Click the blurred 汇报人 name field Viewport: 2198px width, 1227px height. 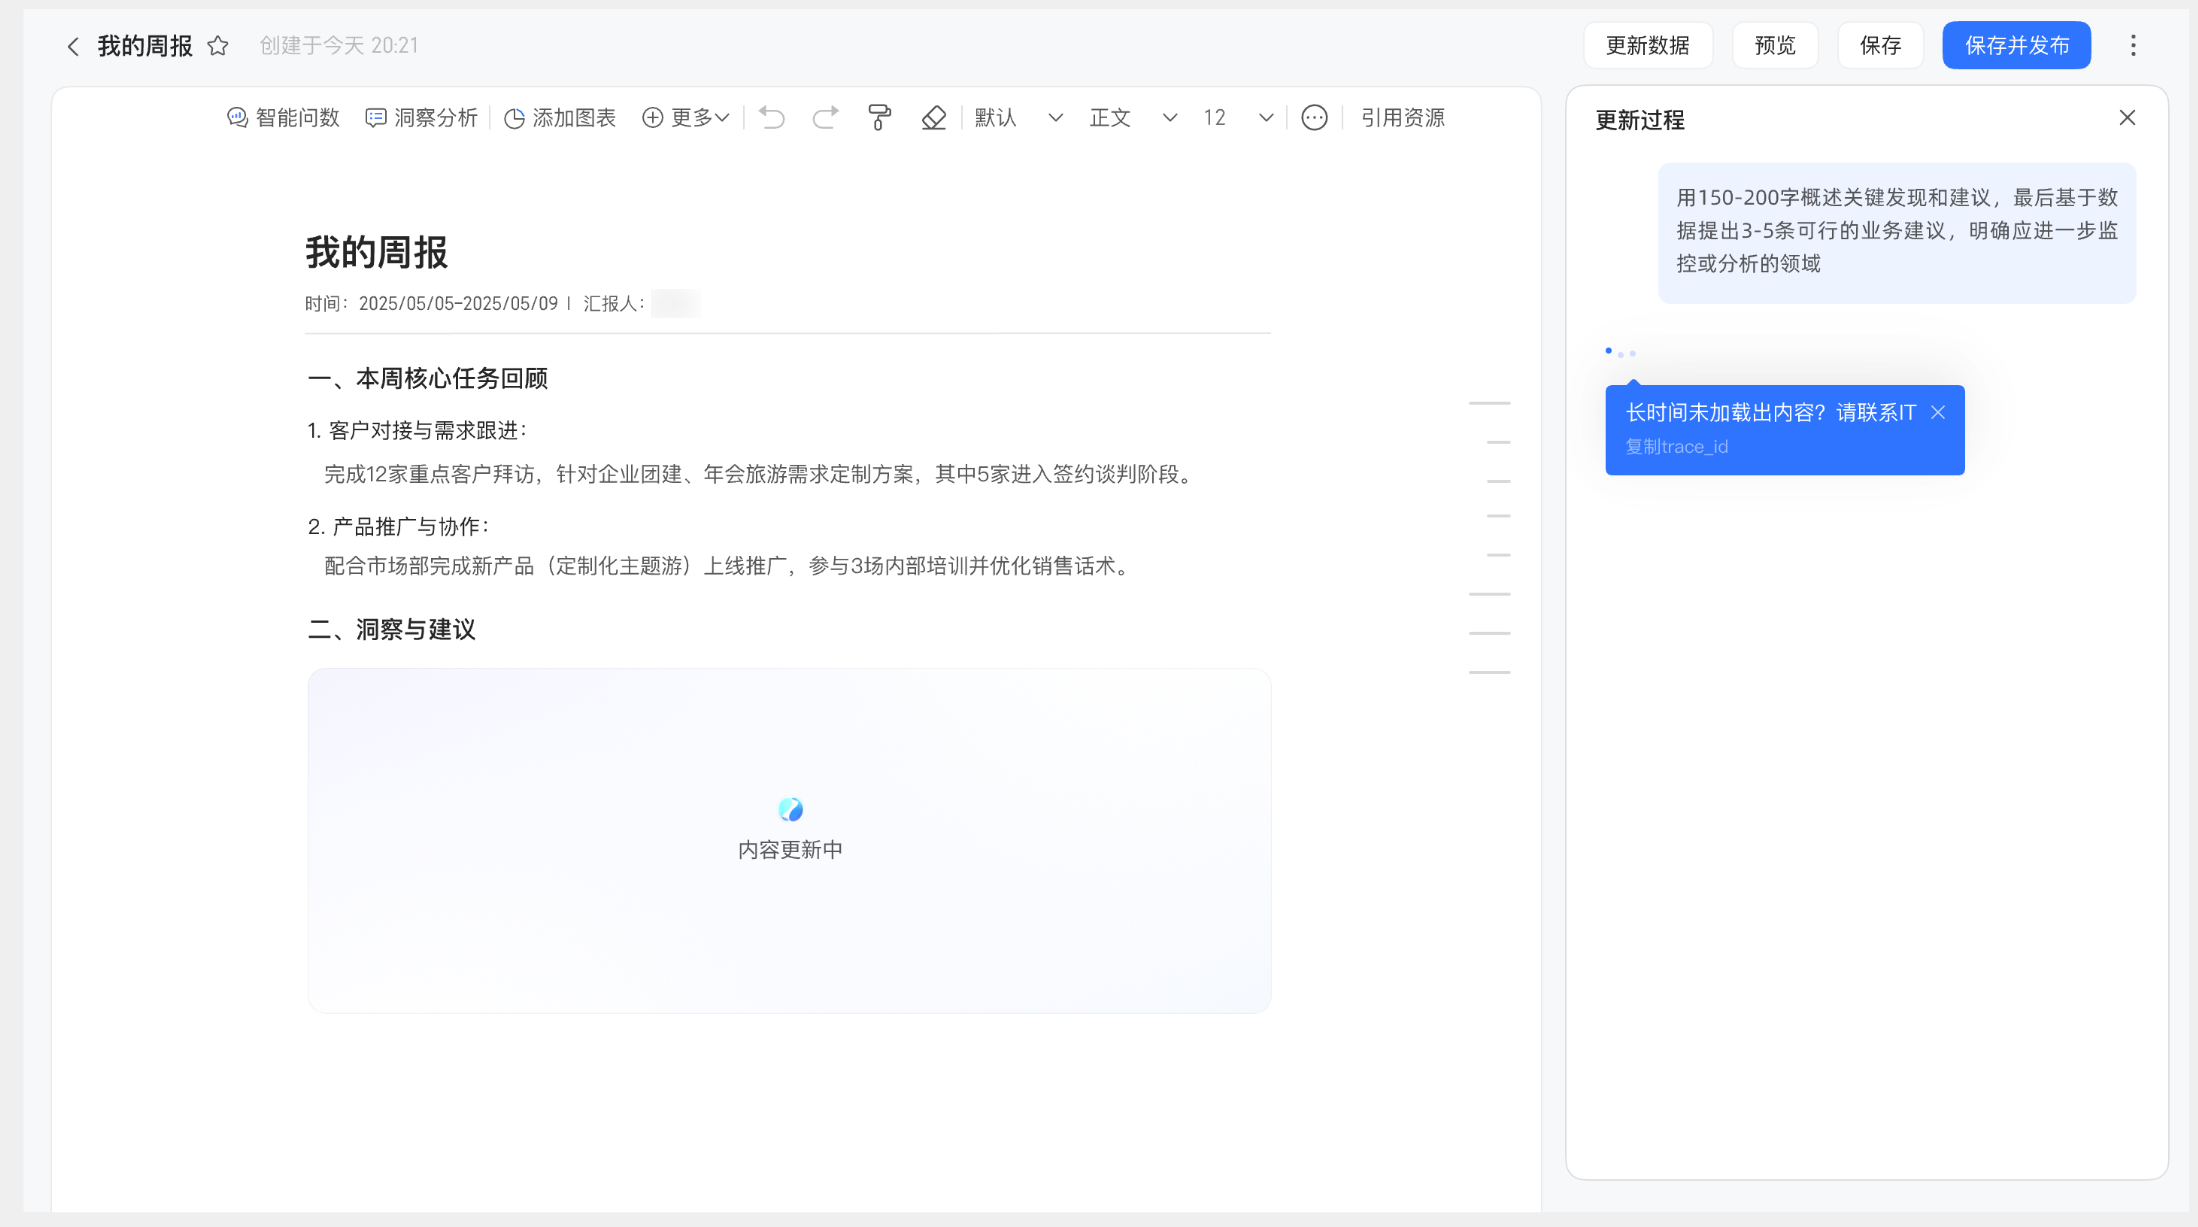coord(675,303)
